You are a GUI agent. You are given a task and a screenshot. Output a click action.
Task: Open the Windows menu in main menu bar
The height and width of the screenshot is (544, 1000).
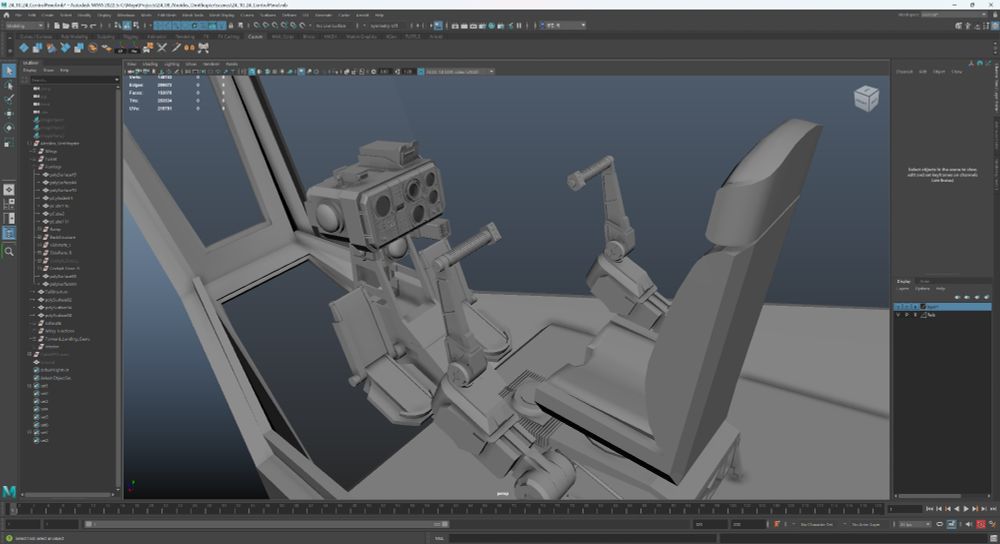(x=126, y=15)
